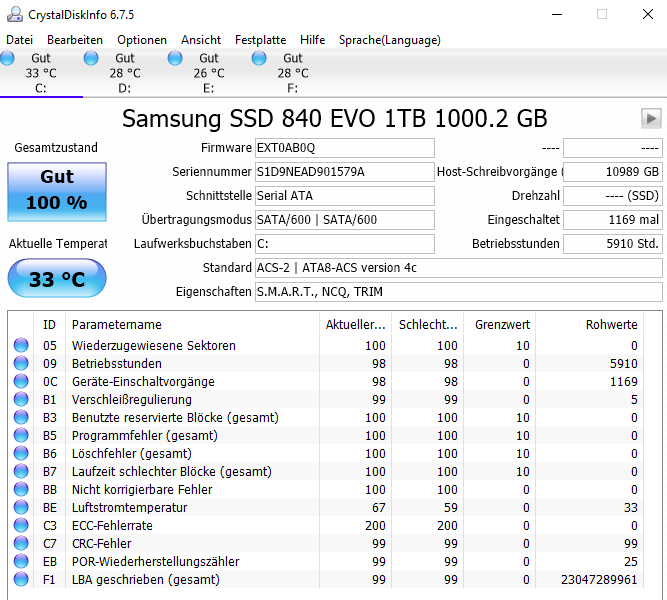Click status orb for Wiederzugewiesene Sektoren row

pyautogui.click(x=21, y=345)
